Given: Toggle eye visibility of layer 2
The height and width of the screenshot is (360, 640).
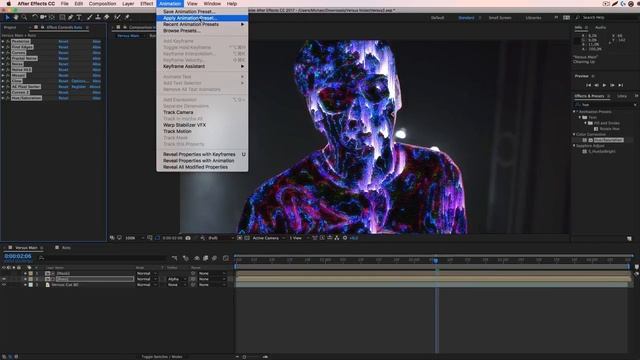Looking at the screenshot, I should [4, 279].
